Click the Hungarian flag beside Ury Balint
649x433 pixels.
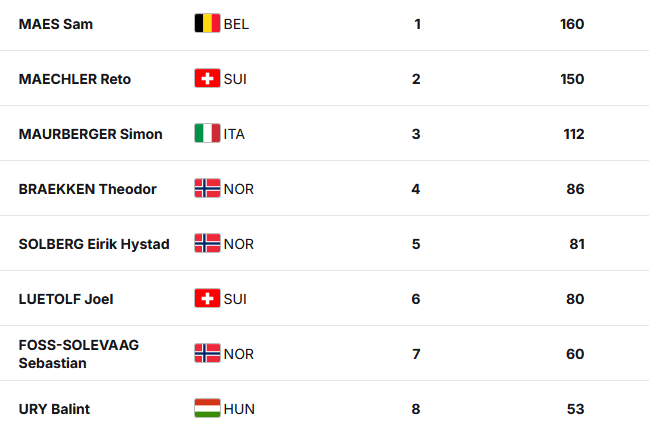click(x=207, y=408)
